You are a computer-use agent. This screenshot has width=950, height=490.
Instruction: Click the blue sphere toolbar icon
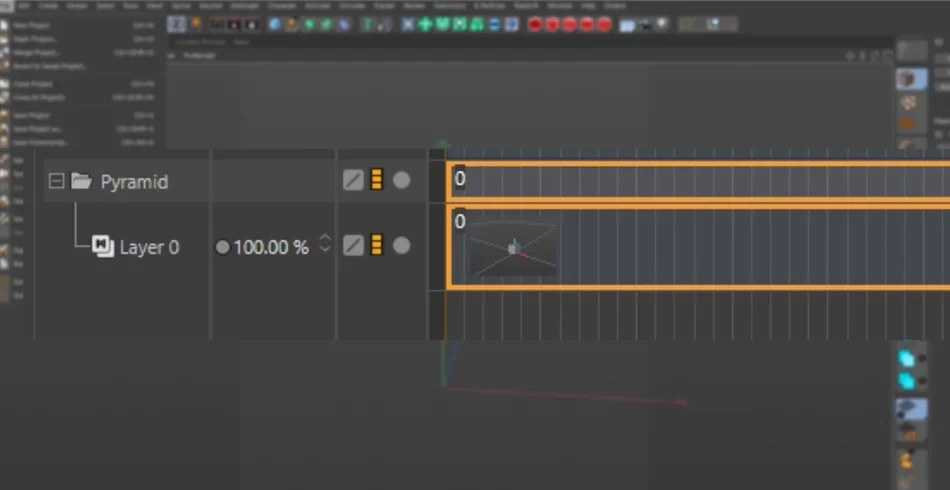click(274, 24)
